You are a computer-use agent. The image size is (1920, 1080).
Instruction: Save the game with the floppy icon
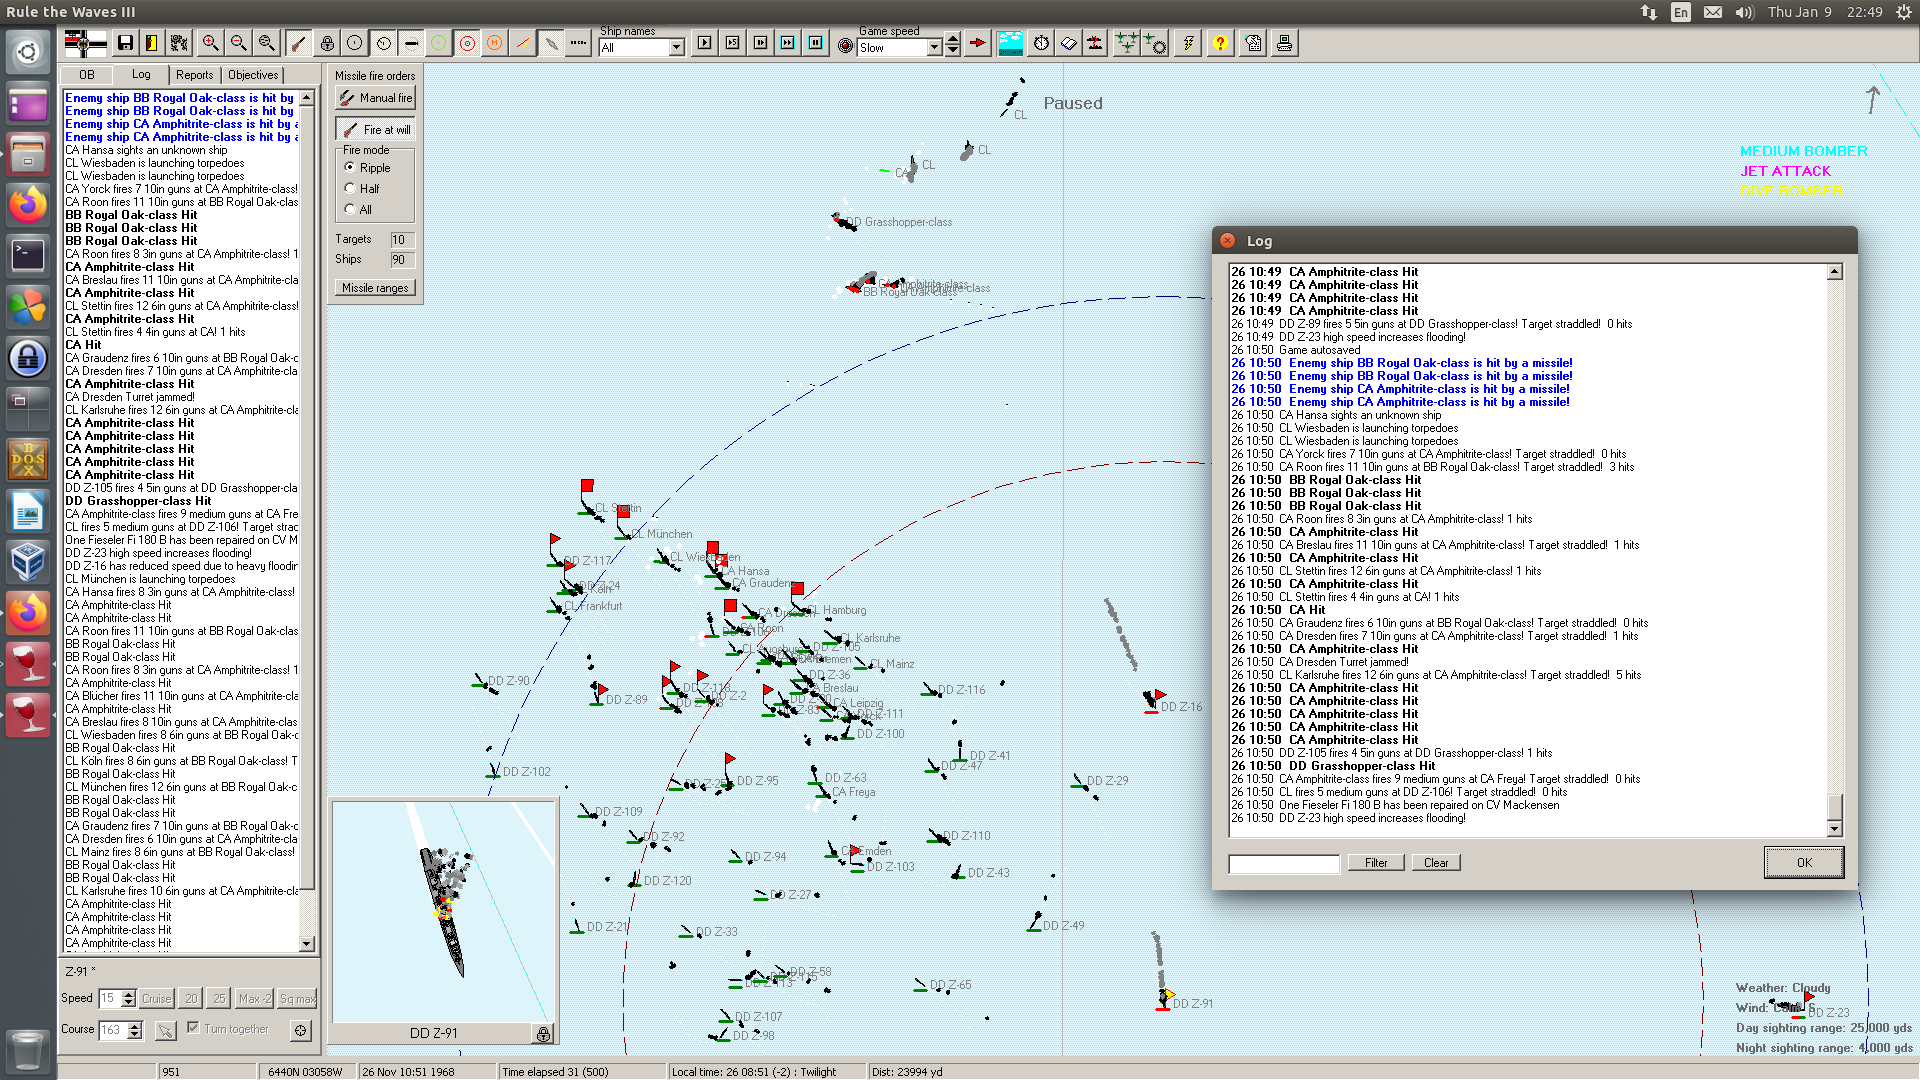125,43
